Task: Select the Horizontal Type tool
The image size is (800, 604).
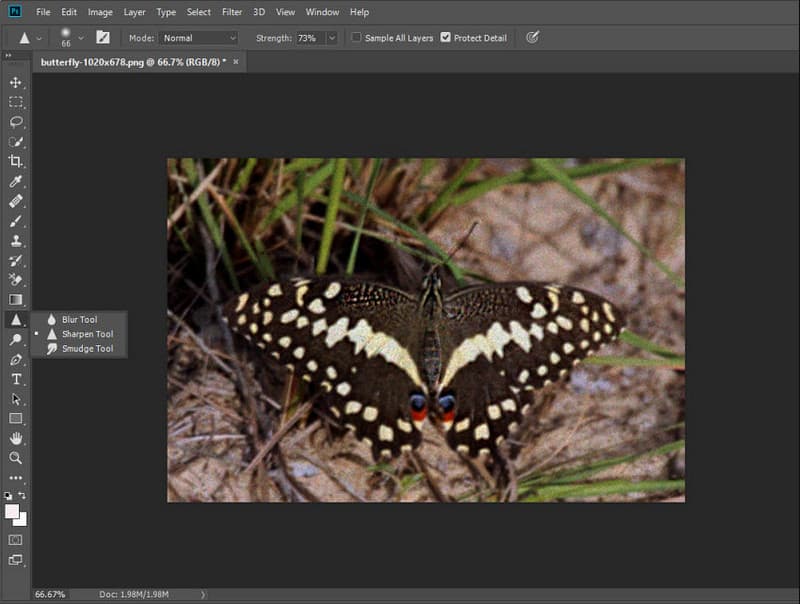Action: pos(14,378)
